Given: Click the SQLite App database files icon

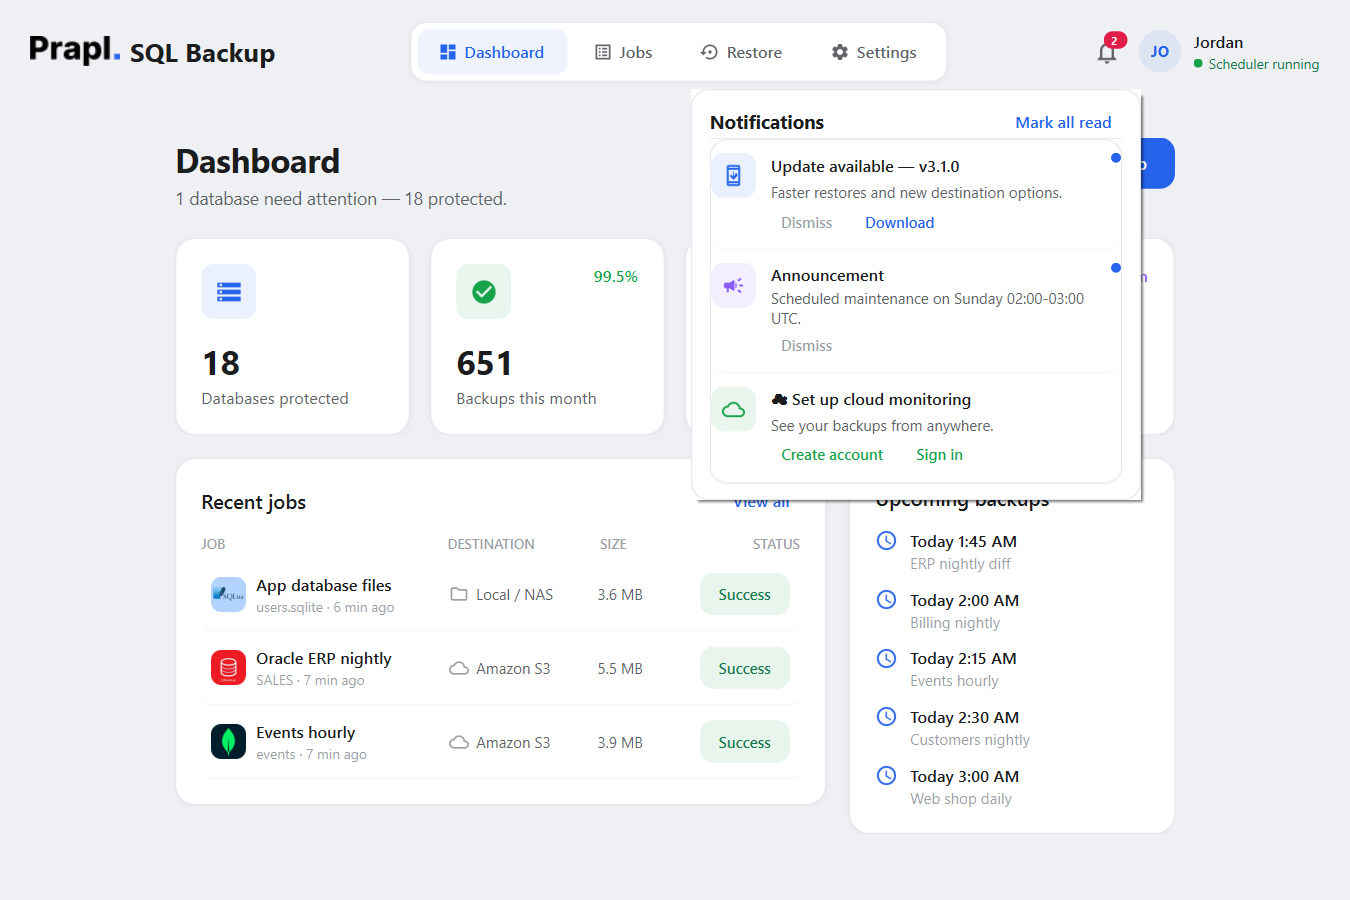Looking at the screenshot, I should tap(228, 594).
